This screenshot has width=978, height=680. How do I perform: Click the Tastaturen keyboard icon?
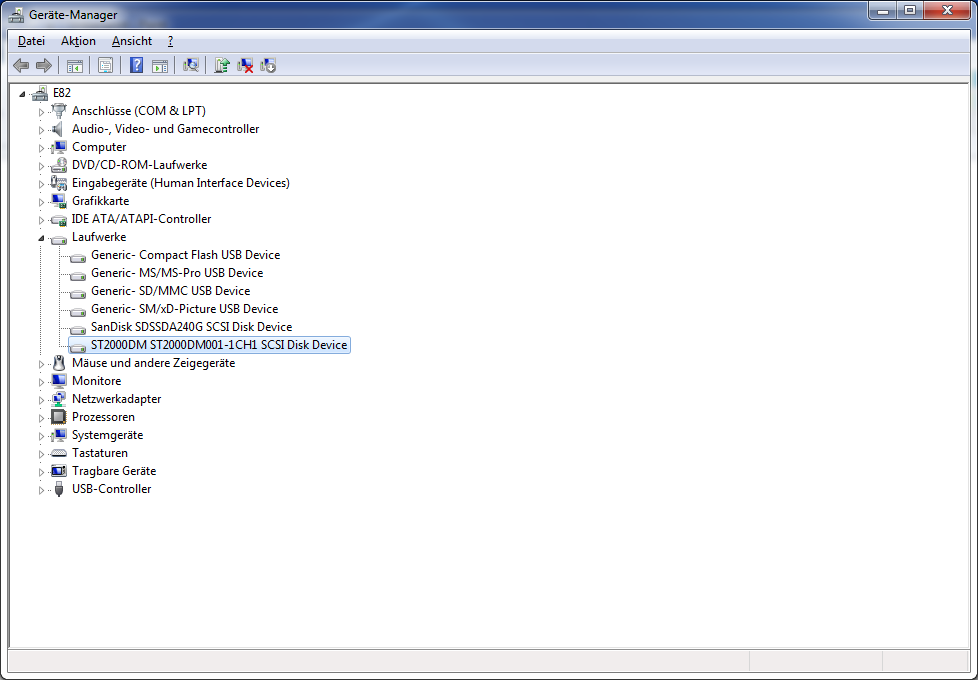coord(59,453)
